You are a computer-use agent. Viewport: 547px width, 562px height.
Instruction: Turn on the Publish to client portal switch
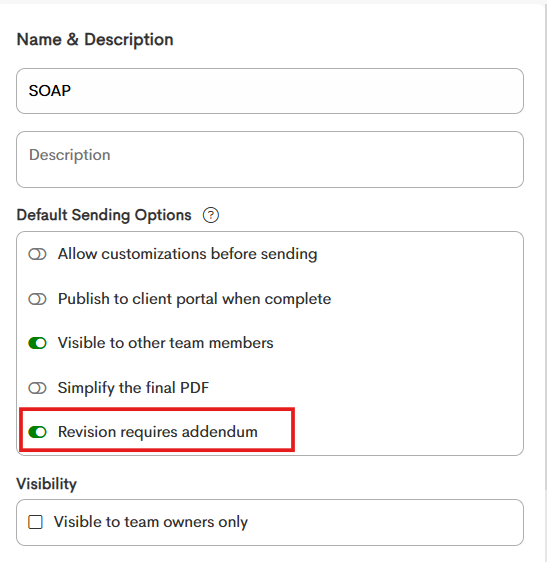pos(37,299)
